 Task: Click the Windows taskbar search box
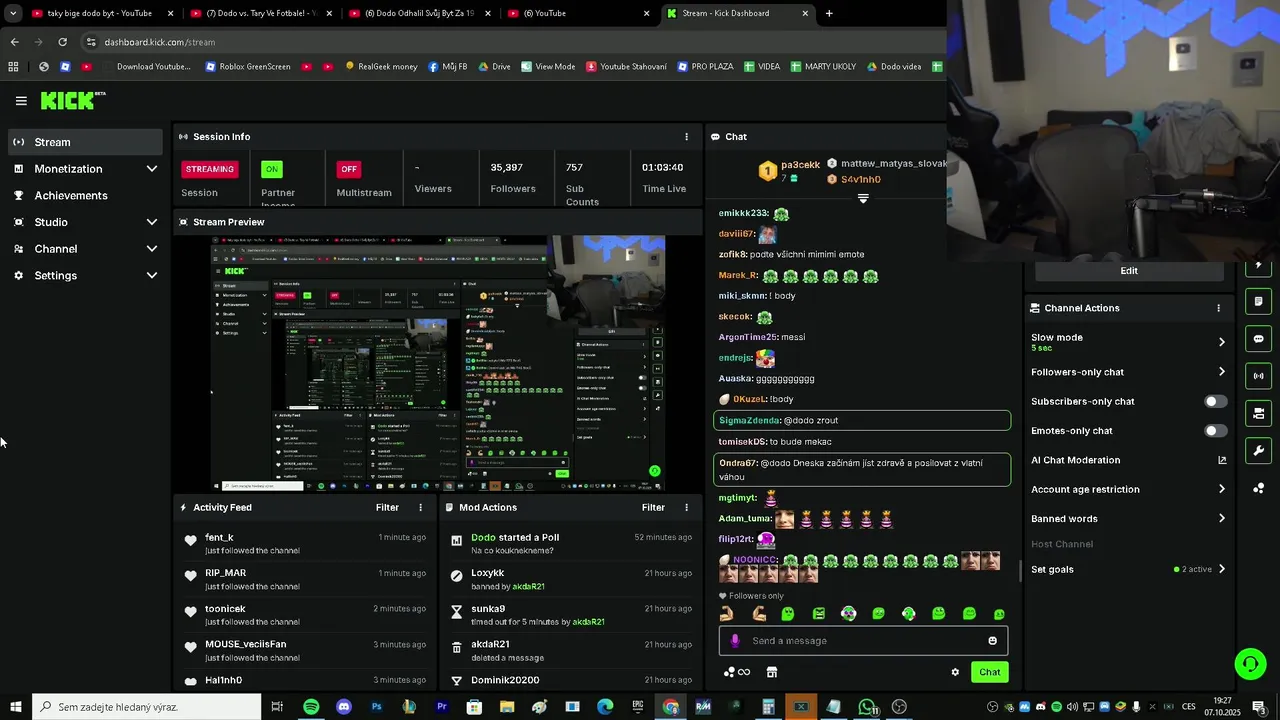coord(147,707)
